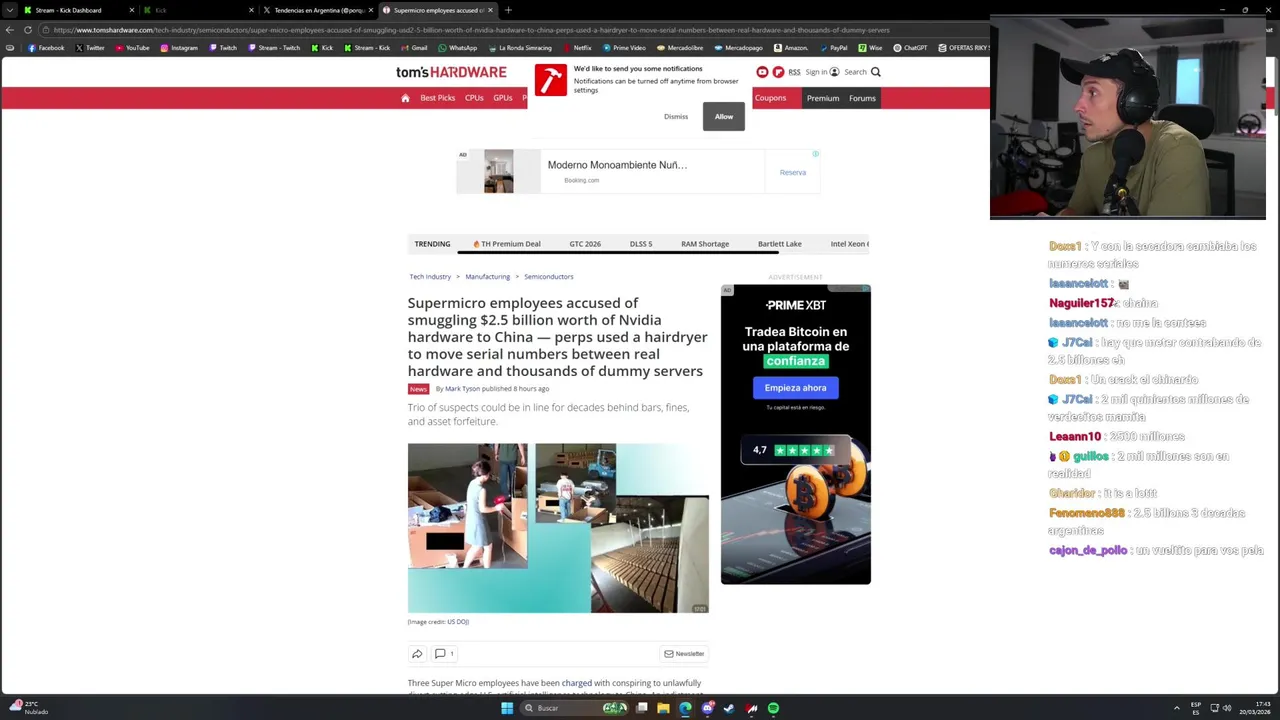Open the Forums menu item
Image resolution: width=1280 pixels, height=720 pixels.
(862, 98)
